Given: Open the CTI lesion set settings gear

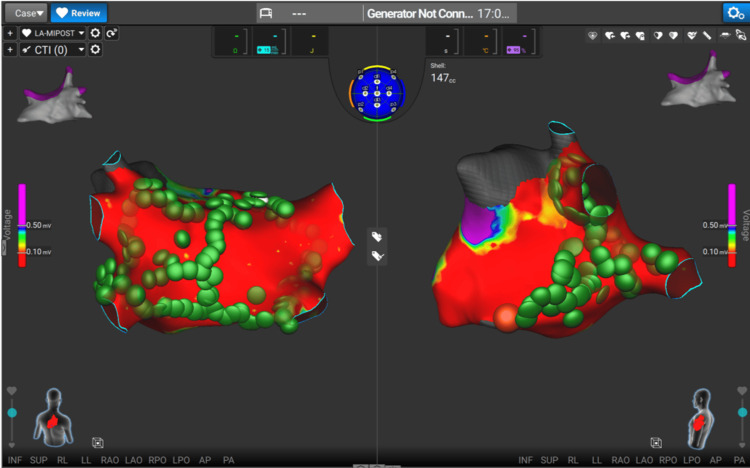Looking at the screenshot, I should pyautogui.click(x=95, y=49).
